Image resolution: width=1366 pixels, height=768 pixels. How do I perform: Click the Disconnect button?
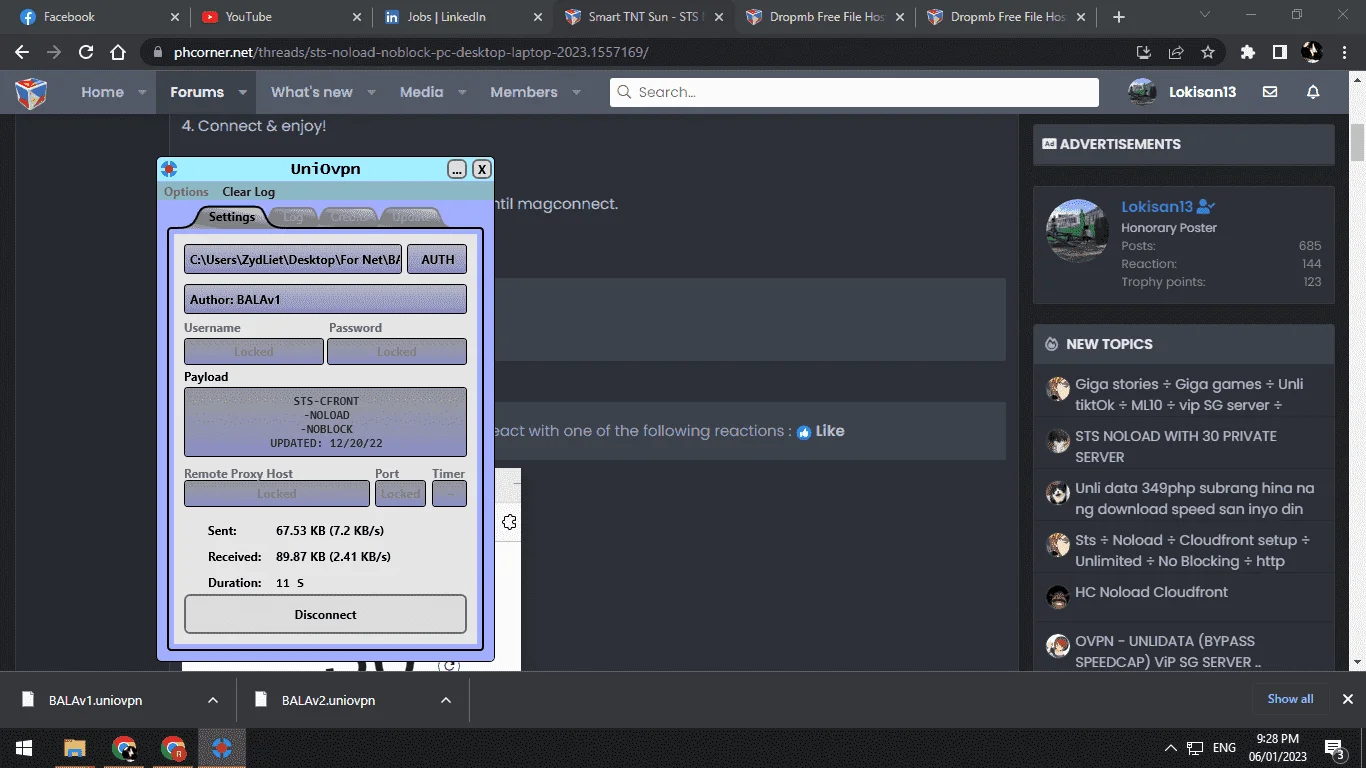coord(325,614)
